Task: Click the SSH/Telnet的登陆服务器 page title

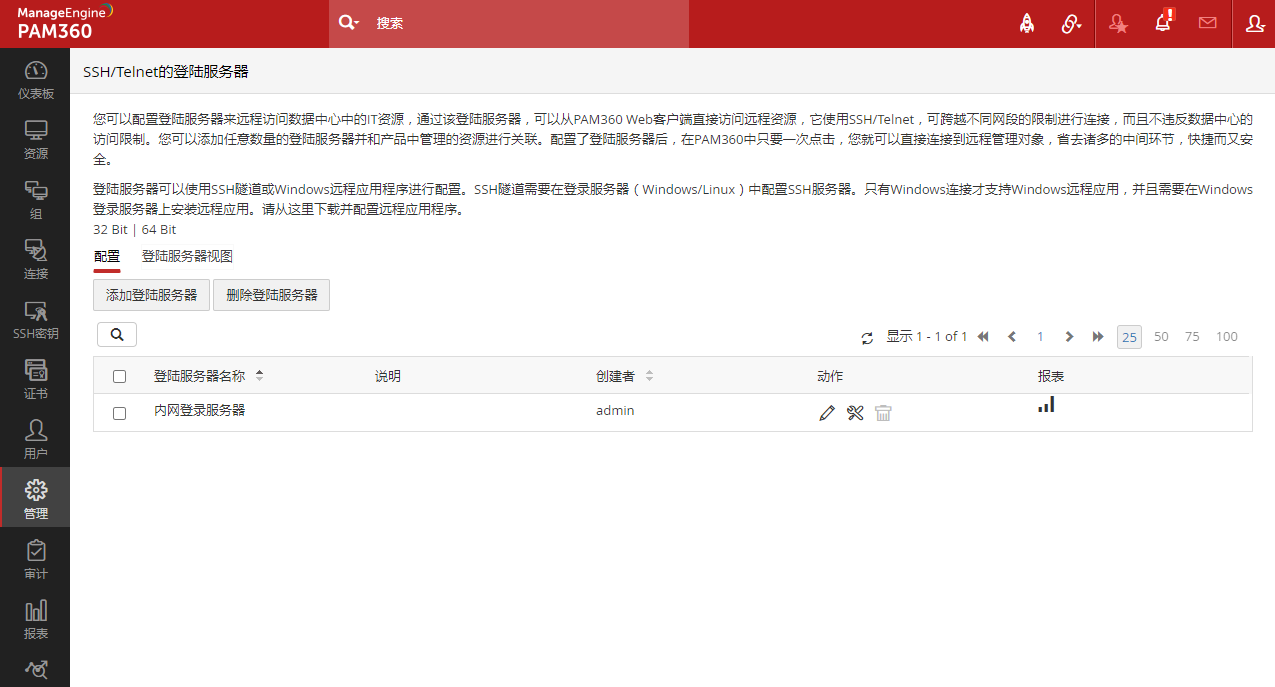Action: pyautogui.click(x=166, y=72)
